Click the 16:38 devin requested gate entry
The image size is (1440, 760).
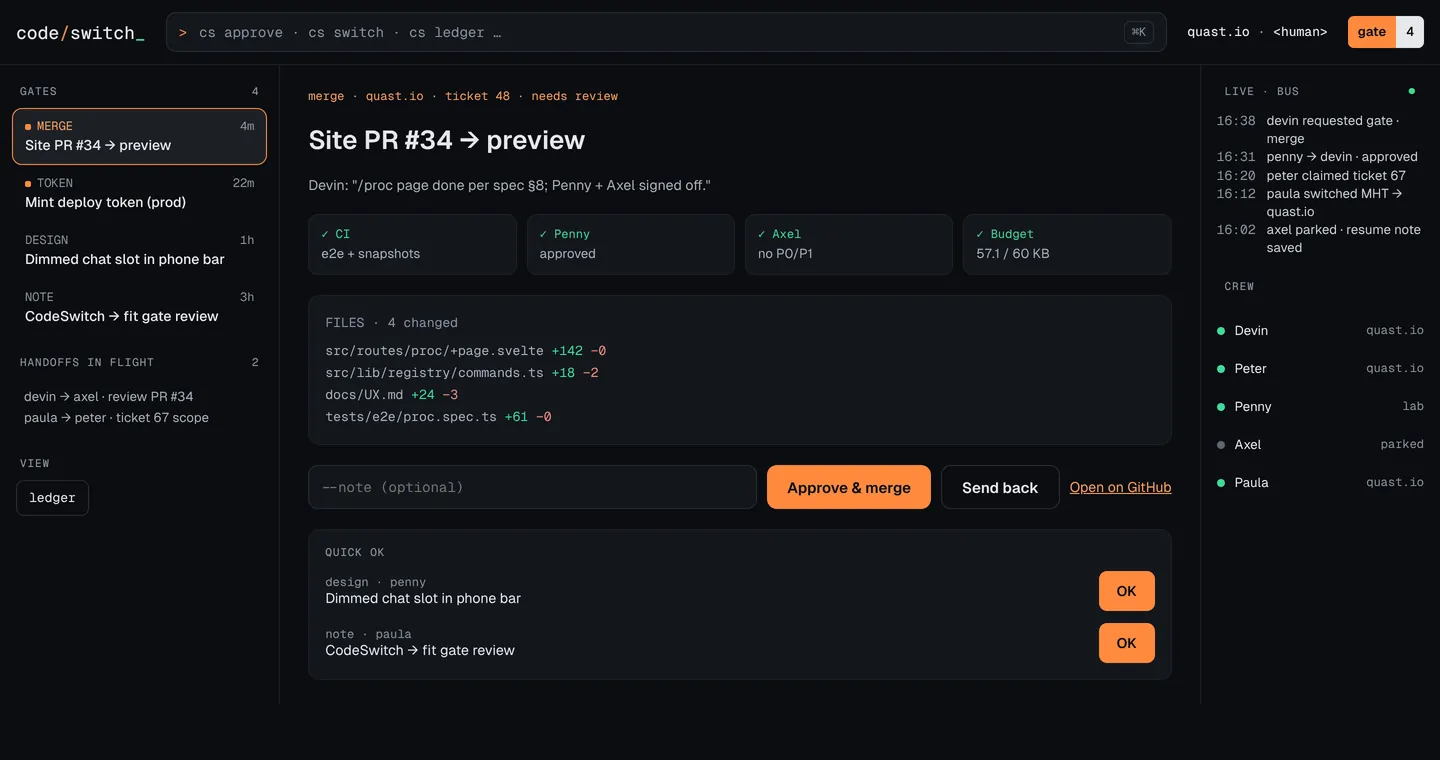tap(1319, 130)
